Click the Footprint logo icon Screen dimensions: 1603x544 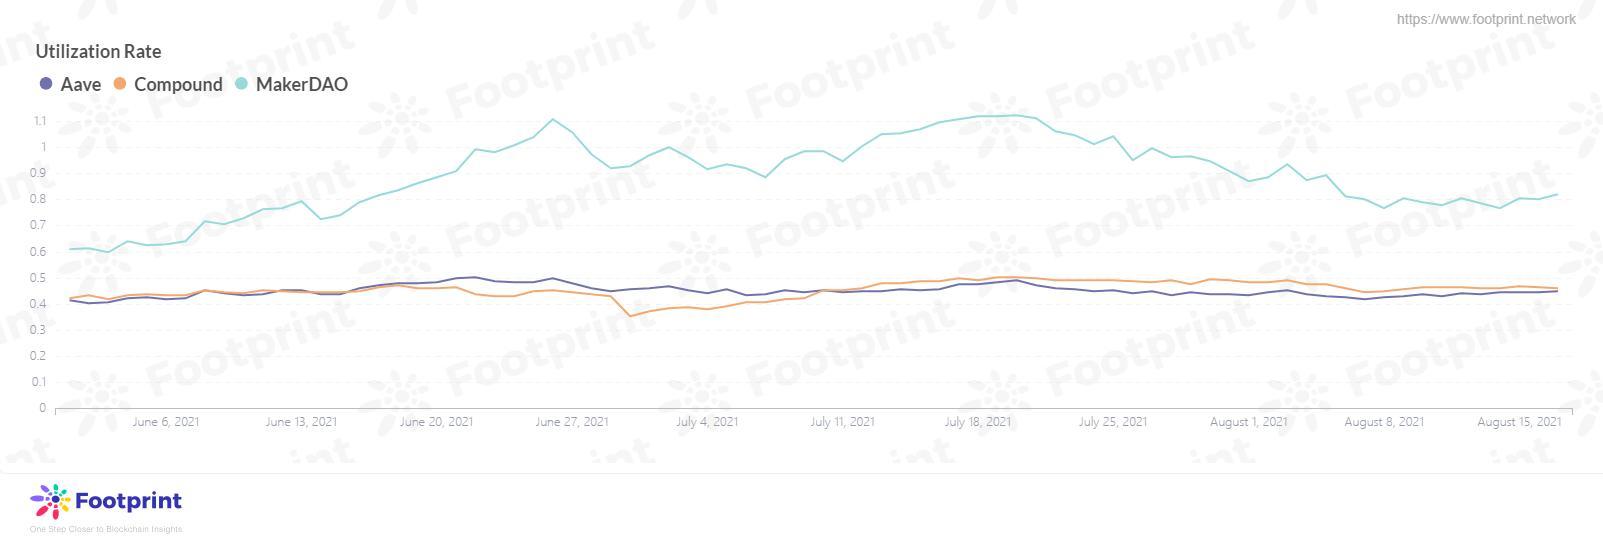pos(50,501)
